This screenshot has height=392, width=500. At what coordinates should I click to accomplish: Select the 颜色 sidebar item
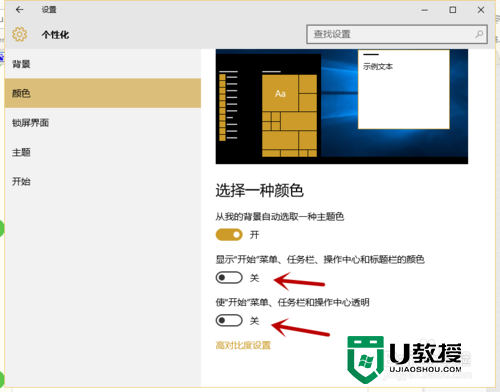[103, 93]
